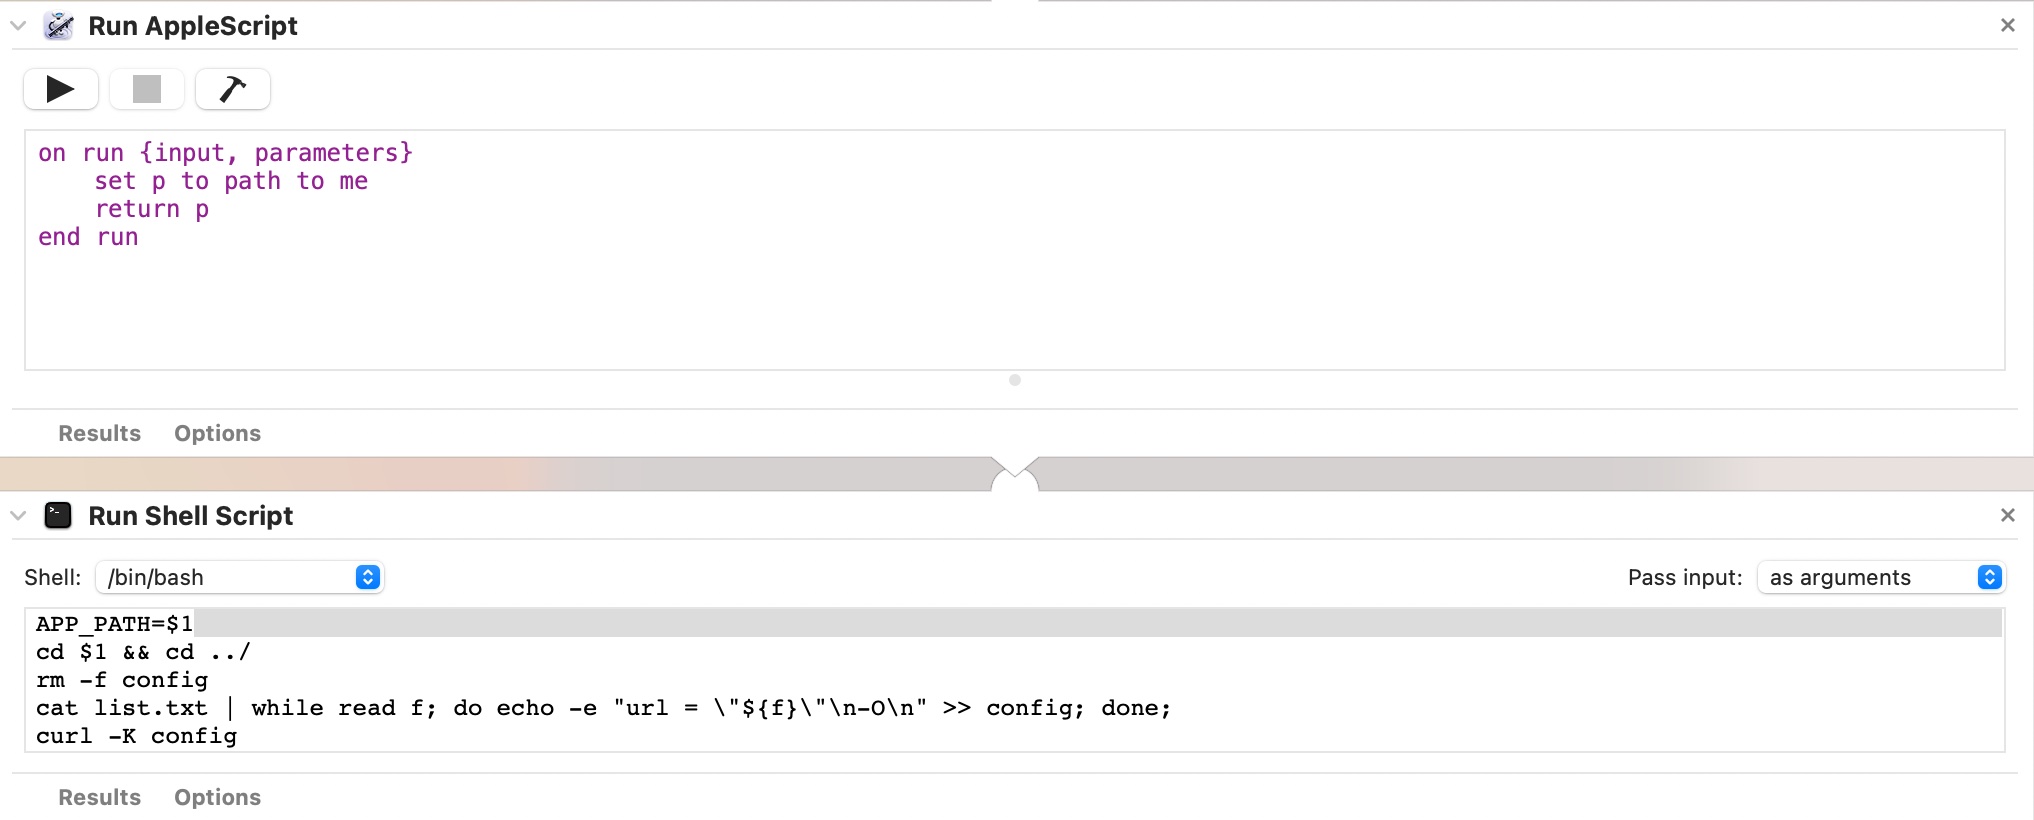Stop the AppleScript with the stop button

[x=147, y=90]
